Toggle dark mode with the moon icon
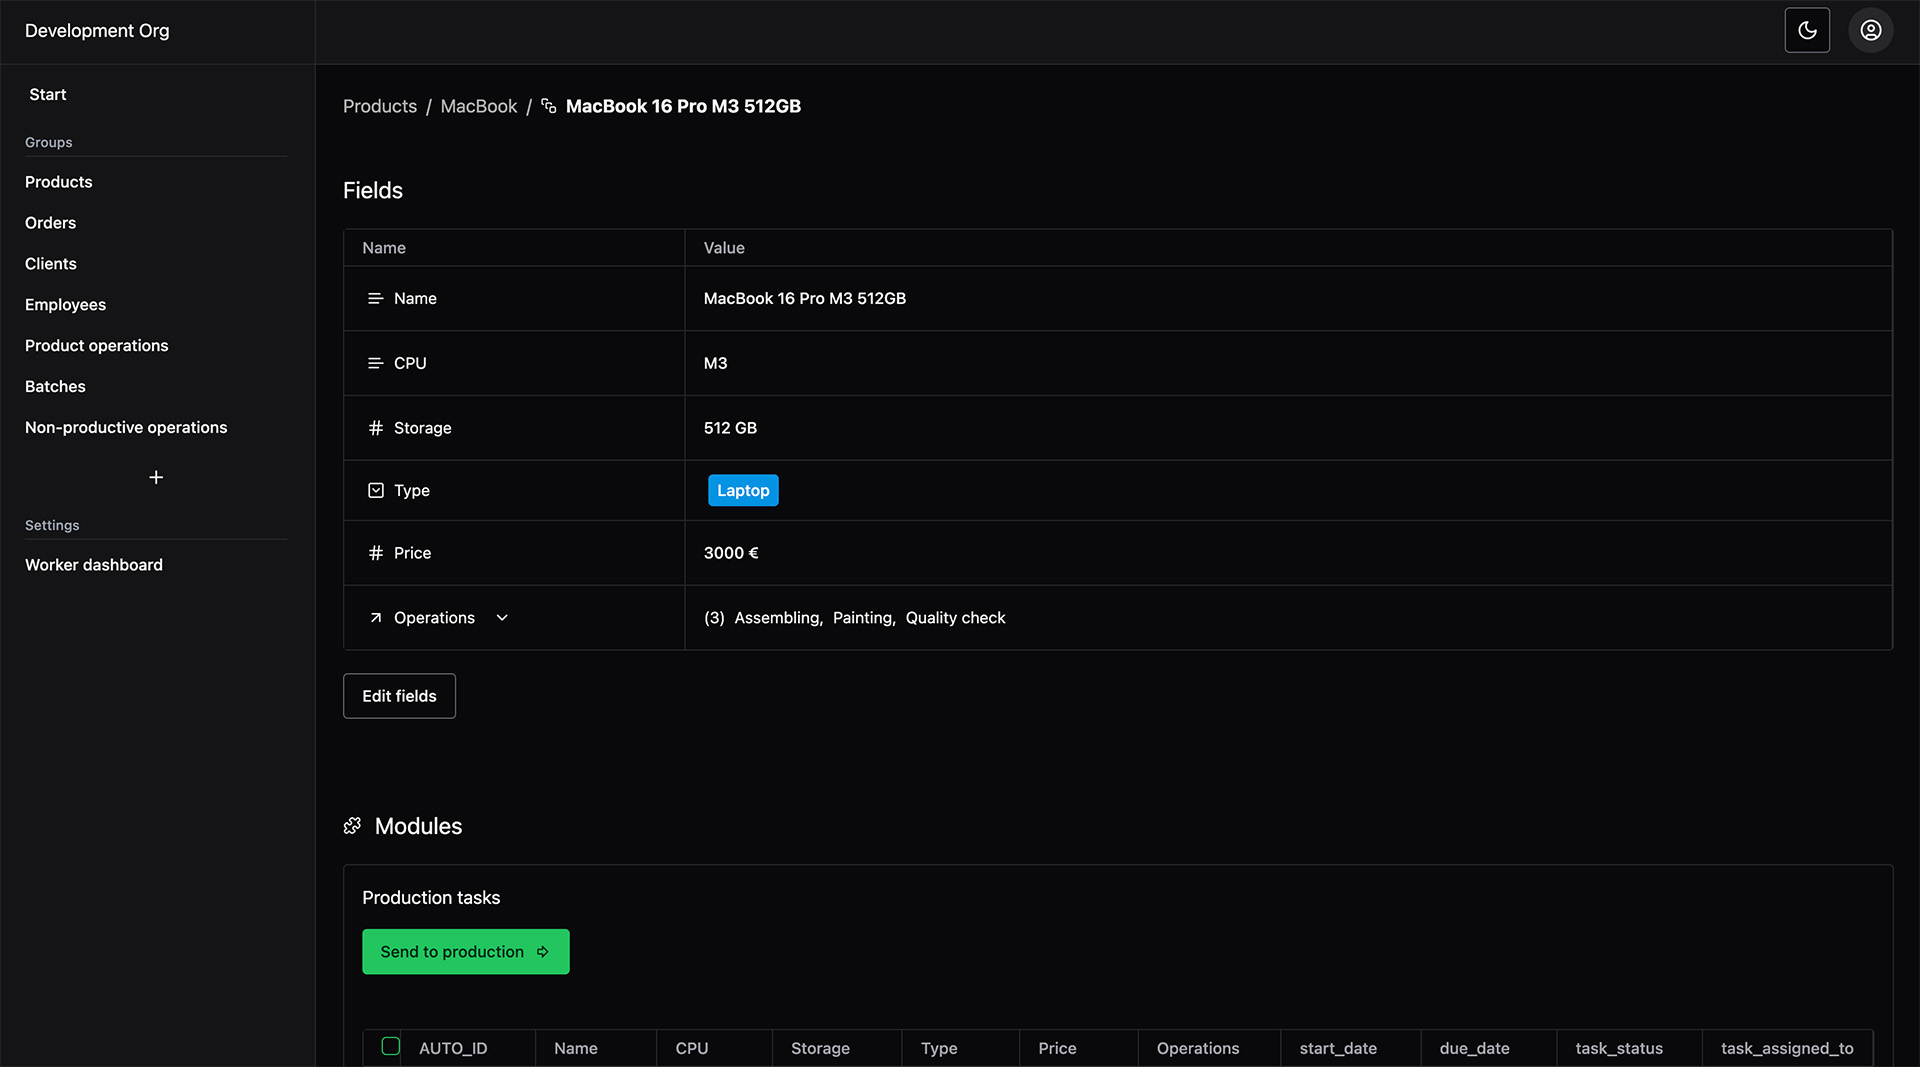 click(x=1807, y=30)
